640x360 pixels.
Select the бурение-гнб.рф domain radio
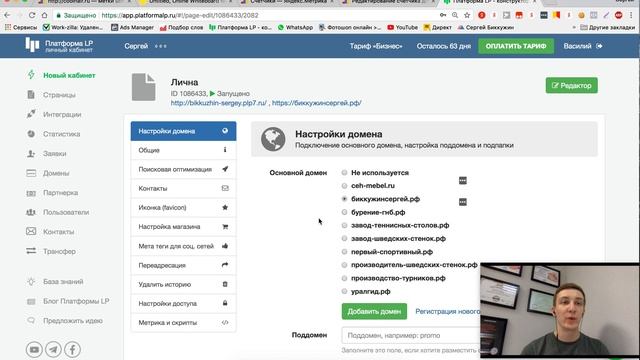[344, 212]
